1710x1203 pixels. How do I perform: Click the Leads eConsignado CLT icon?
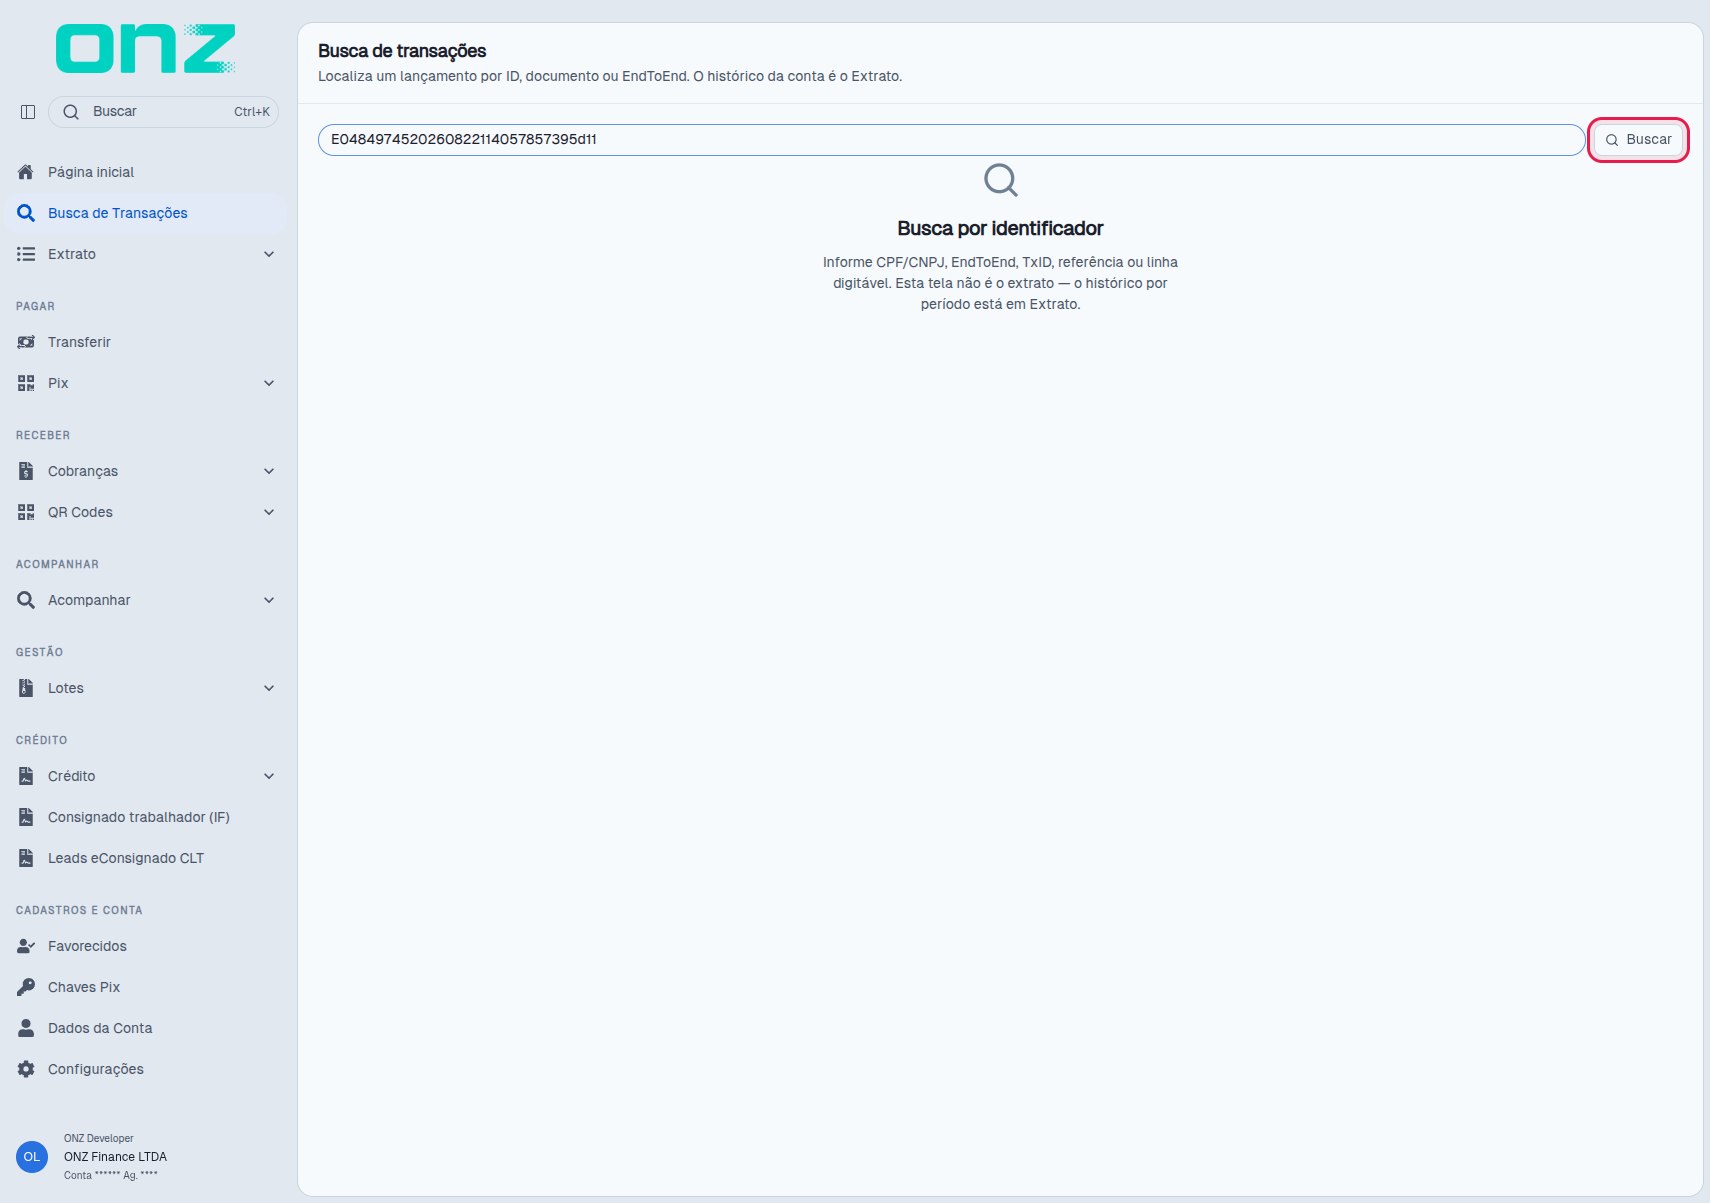(26, 858)
